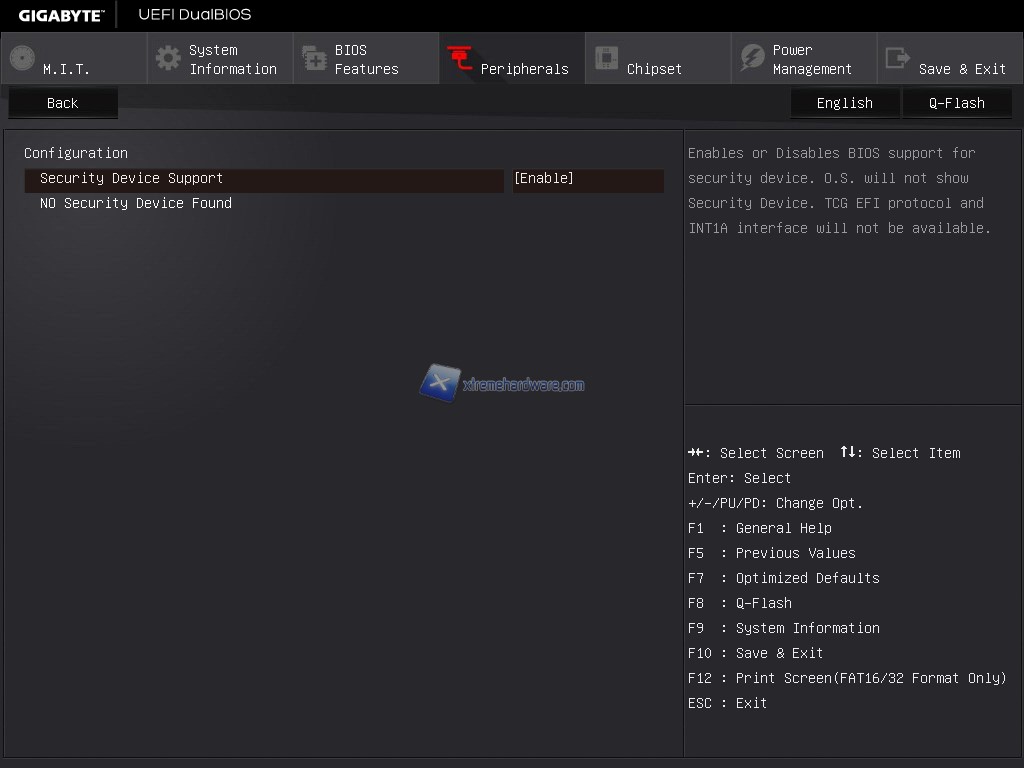Click the F7 Optimized Defaults hint
This screenshot has width=1024, height=768.
(x=783, y=578)
